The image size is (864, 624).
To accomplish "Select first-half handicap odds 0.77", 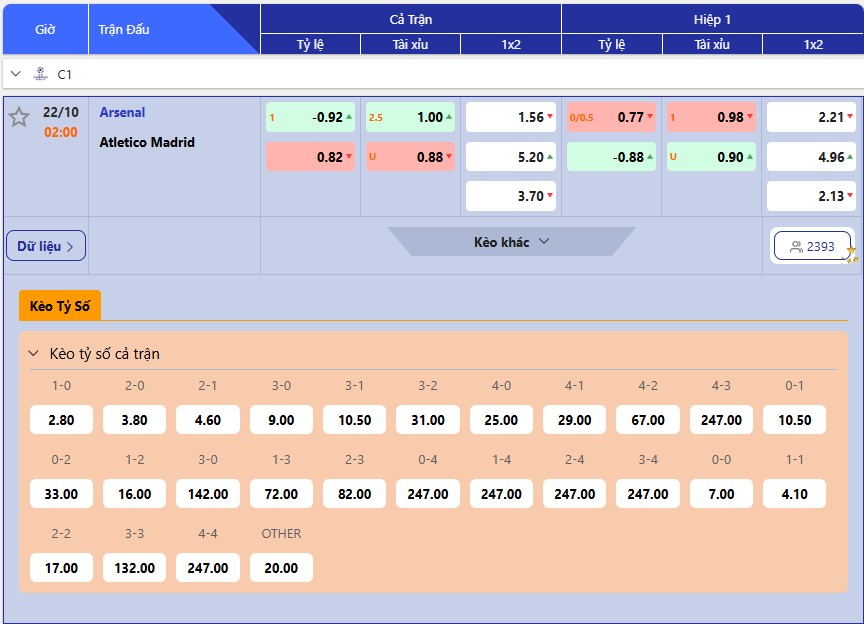I will pyautogui.click(x=611, y=117).
